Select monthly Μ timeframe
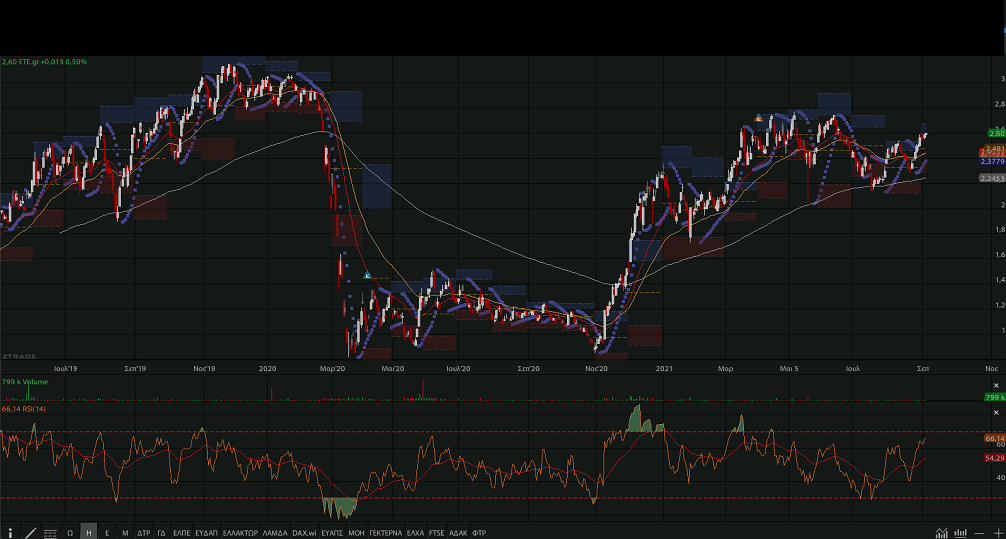This screenshot has height=539, width=1006. (125, 533)
